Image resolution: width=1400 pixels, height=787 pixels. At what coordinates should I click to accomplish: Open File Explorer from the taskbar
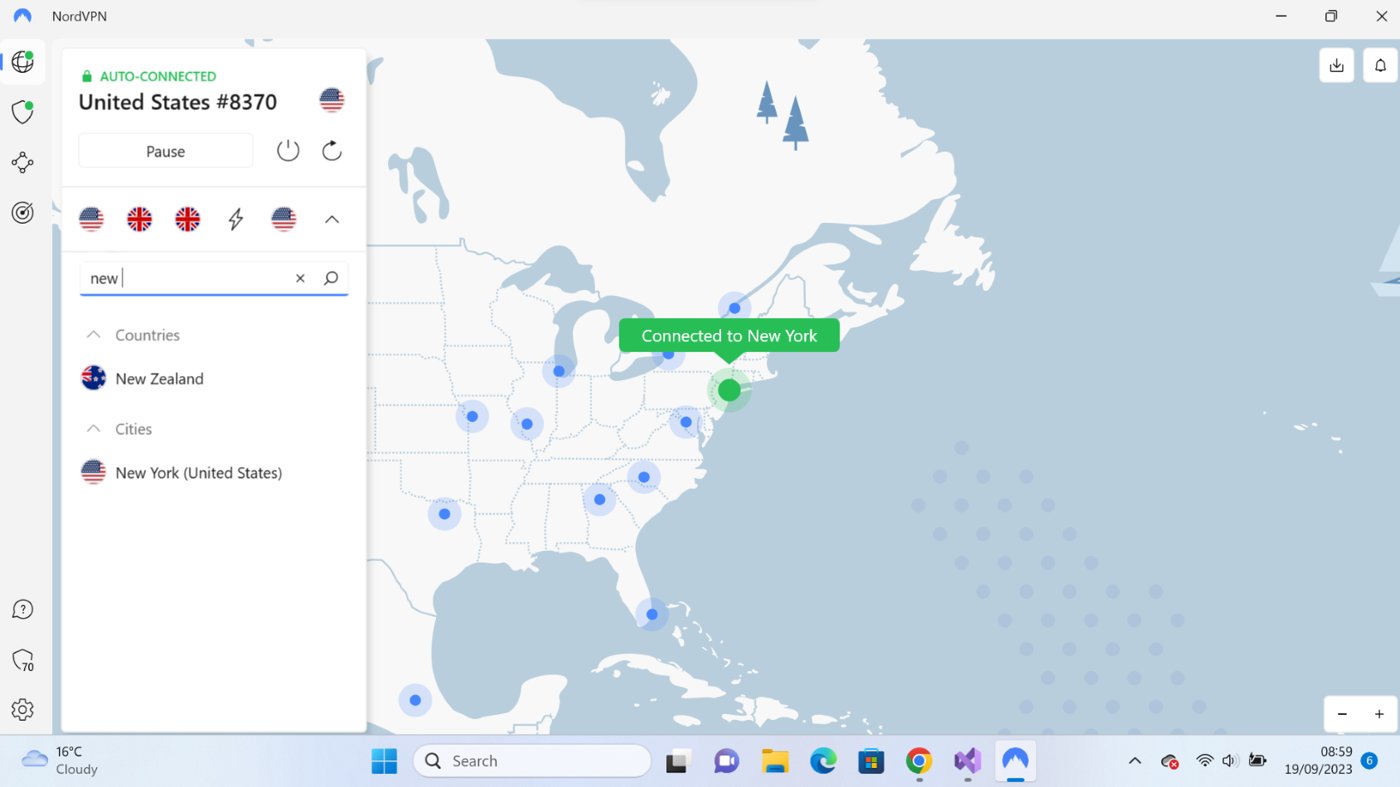click(x=775, y=761)
